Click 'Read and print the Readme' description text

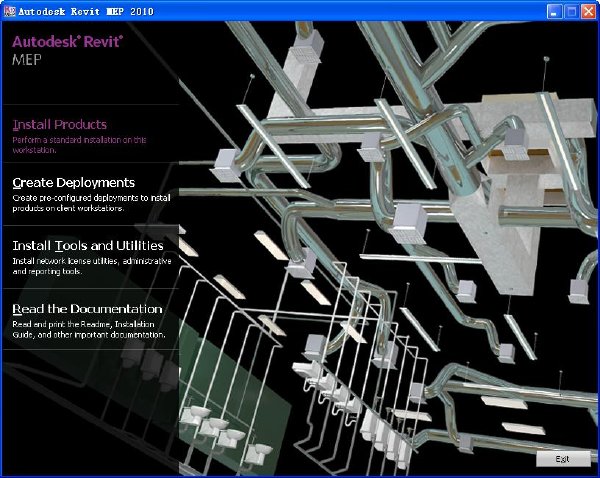click(x=89, y=330)
